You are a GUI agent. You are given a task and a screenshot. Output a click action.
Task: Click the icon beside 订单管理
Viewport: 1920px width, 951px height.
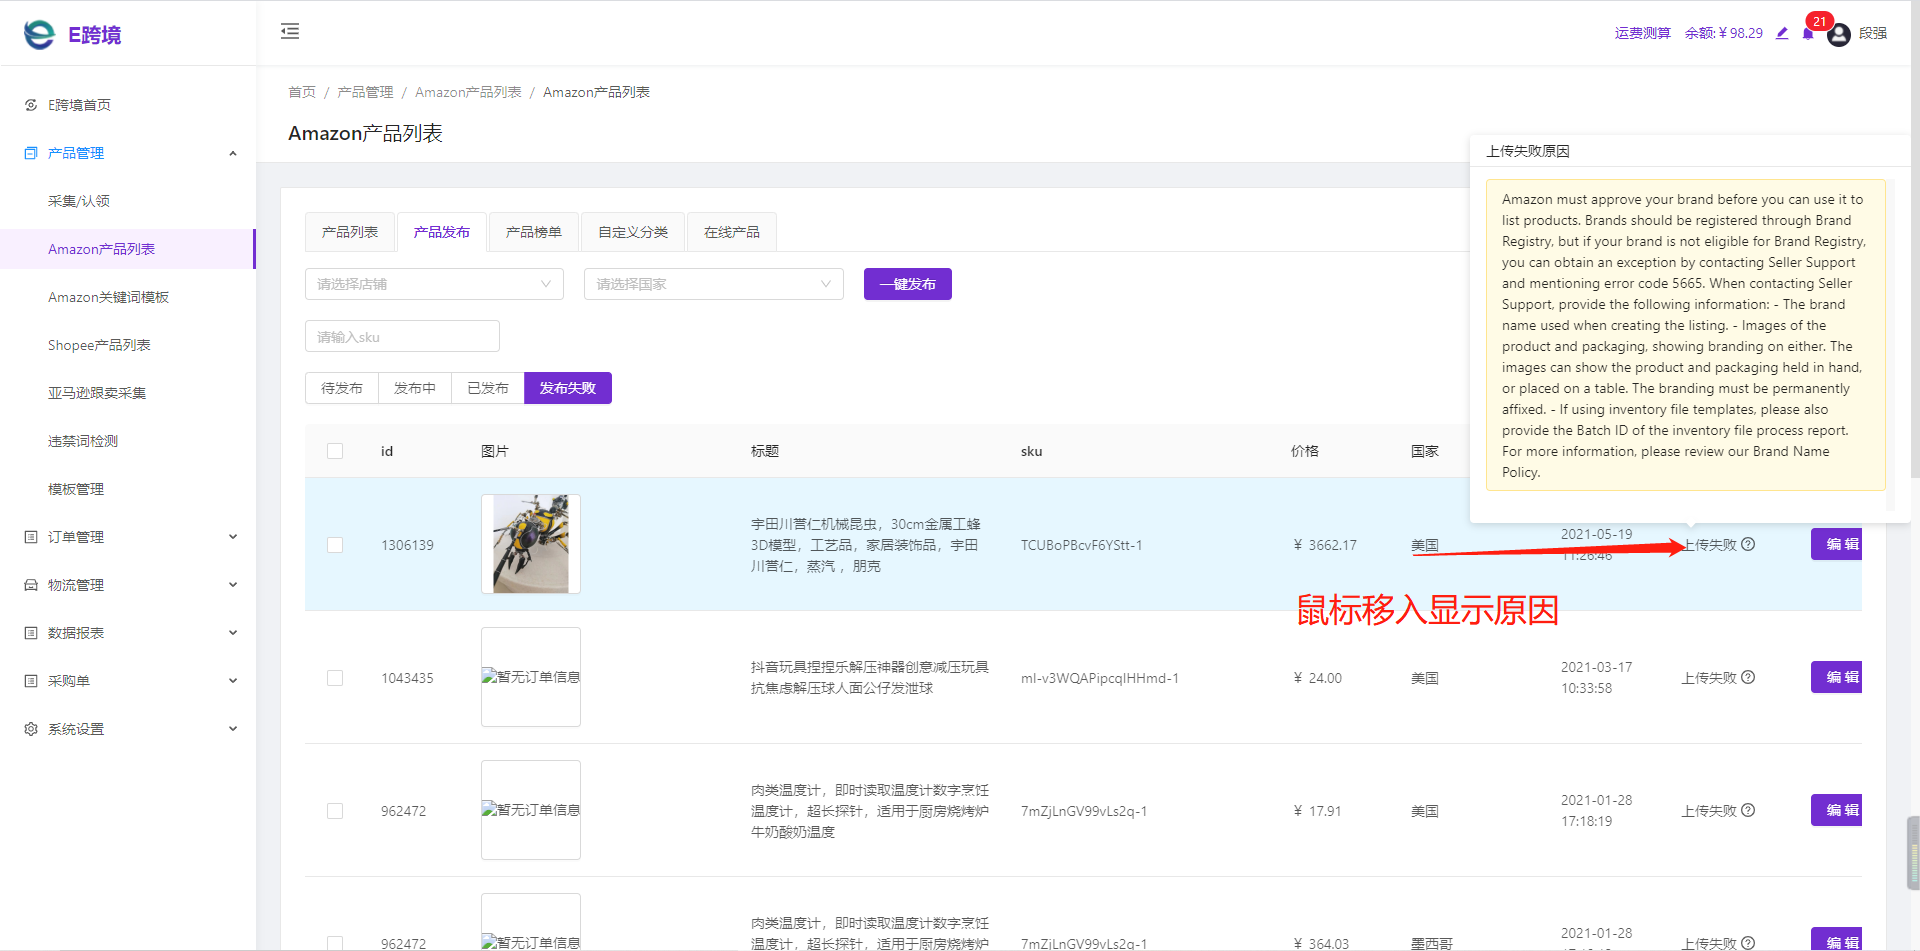(31, 537)
